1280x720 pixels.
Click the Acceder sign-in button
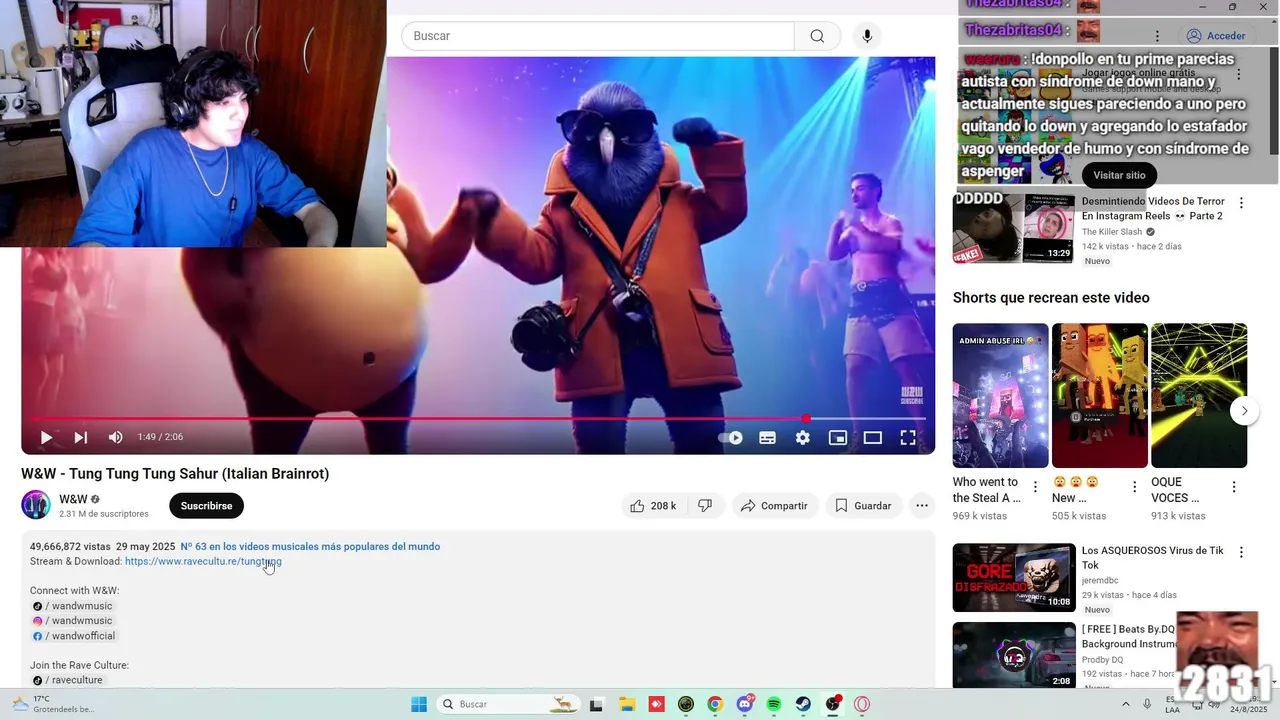click(x=1215, y=36)
